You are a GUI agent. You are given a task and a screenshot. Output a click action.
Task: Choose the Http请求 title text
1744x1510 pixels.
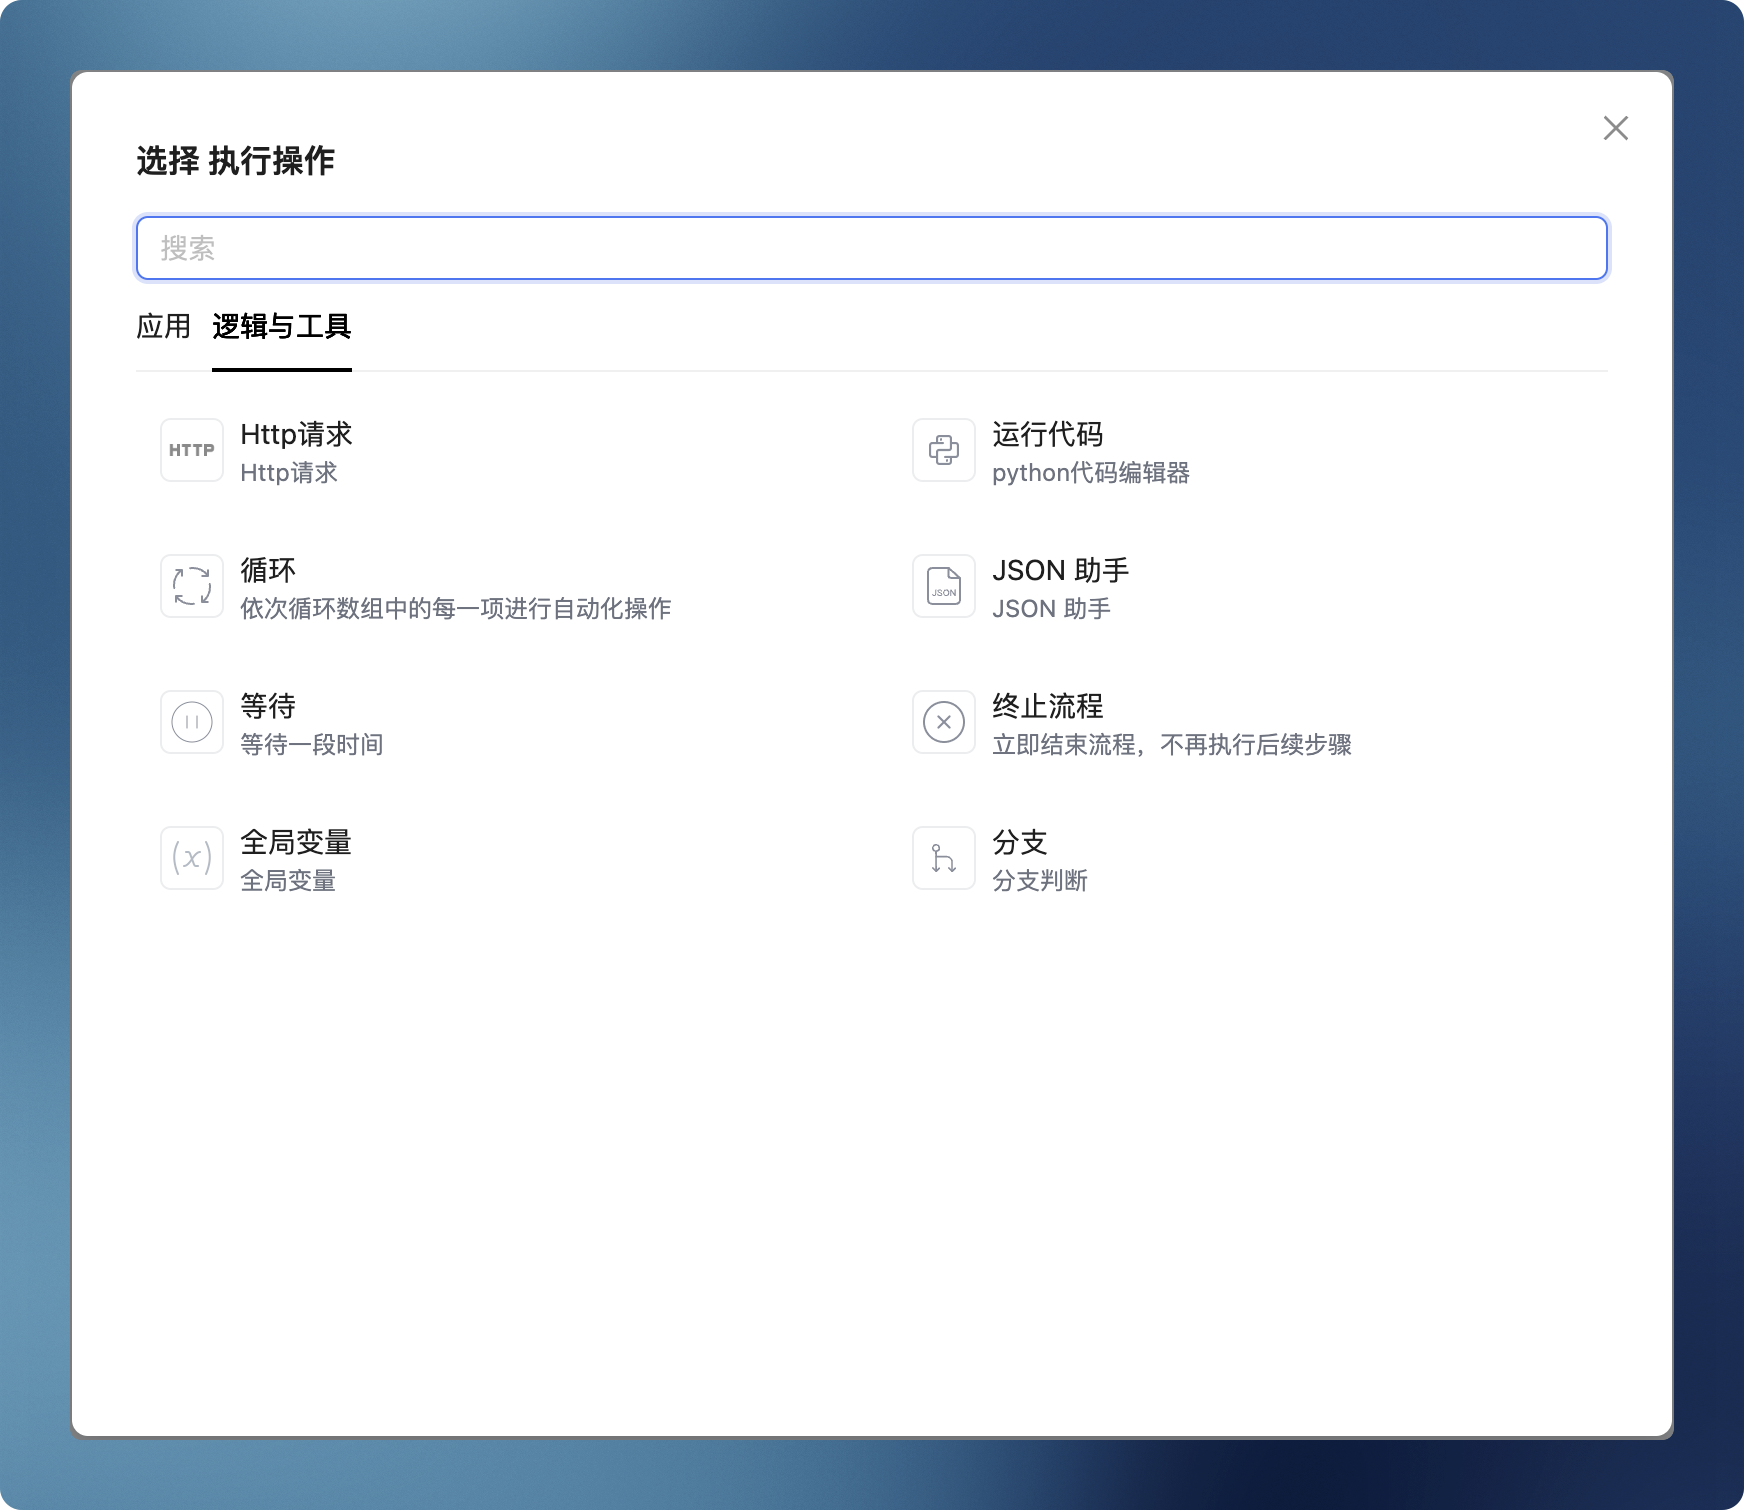pyautogui.click(x=296, y=434)
